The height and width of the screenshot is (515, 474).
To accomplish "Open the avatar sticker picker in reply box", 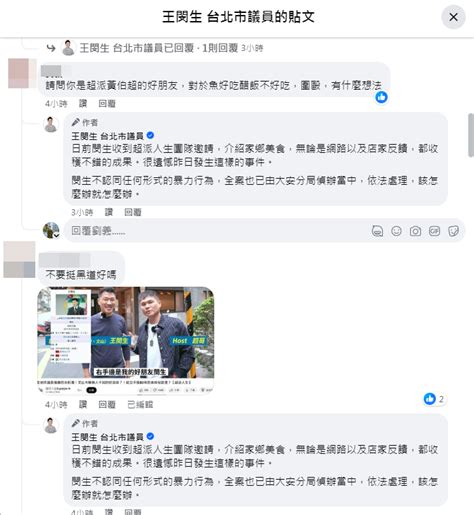I will [x=377, y=231].
